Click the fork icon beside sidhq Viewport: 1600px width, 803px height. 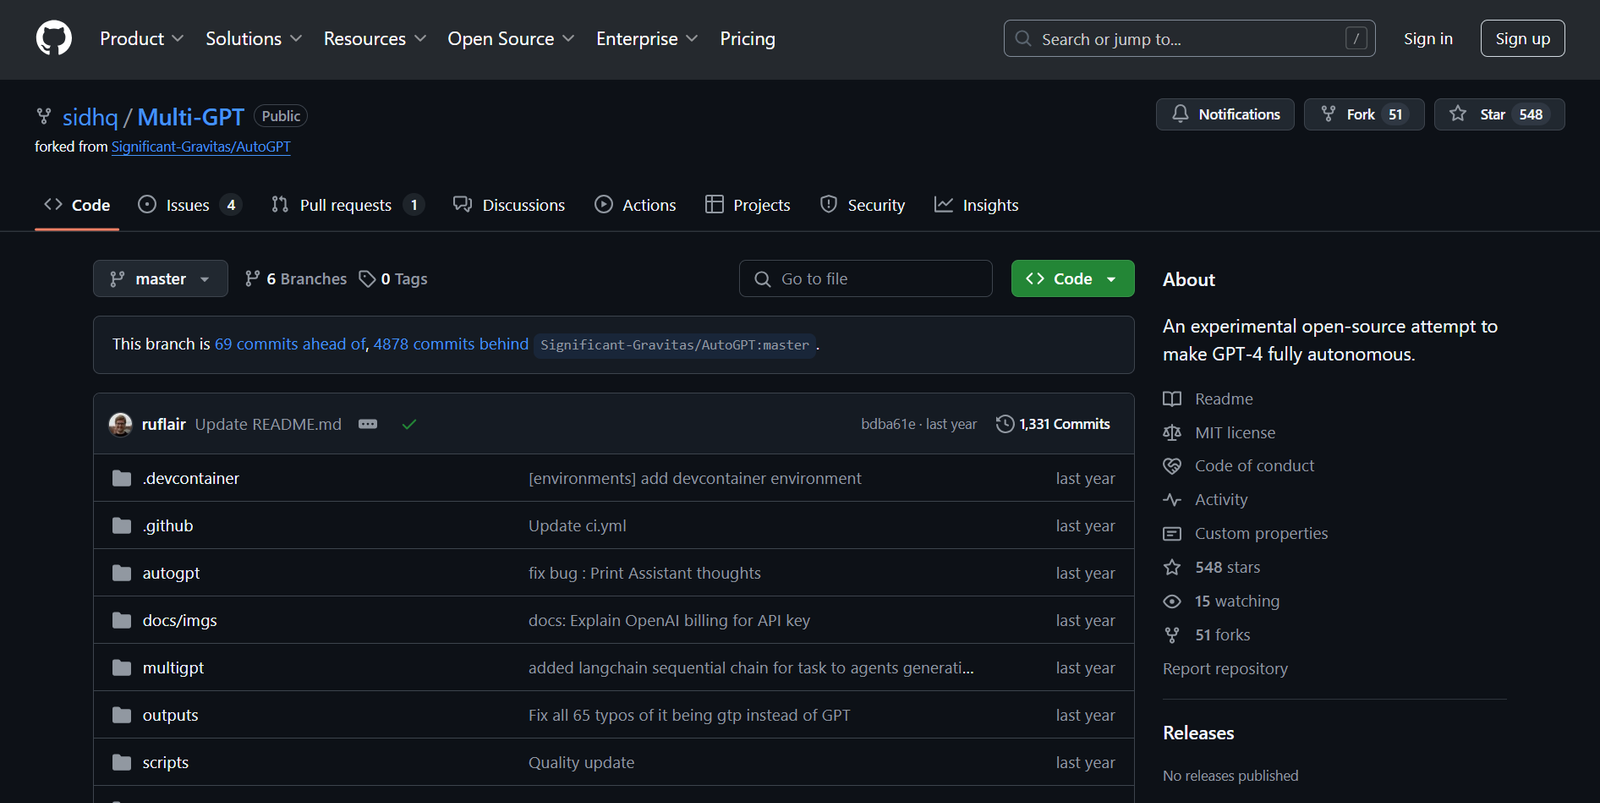click(x=44, y=117)
